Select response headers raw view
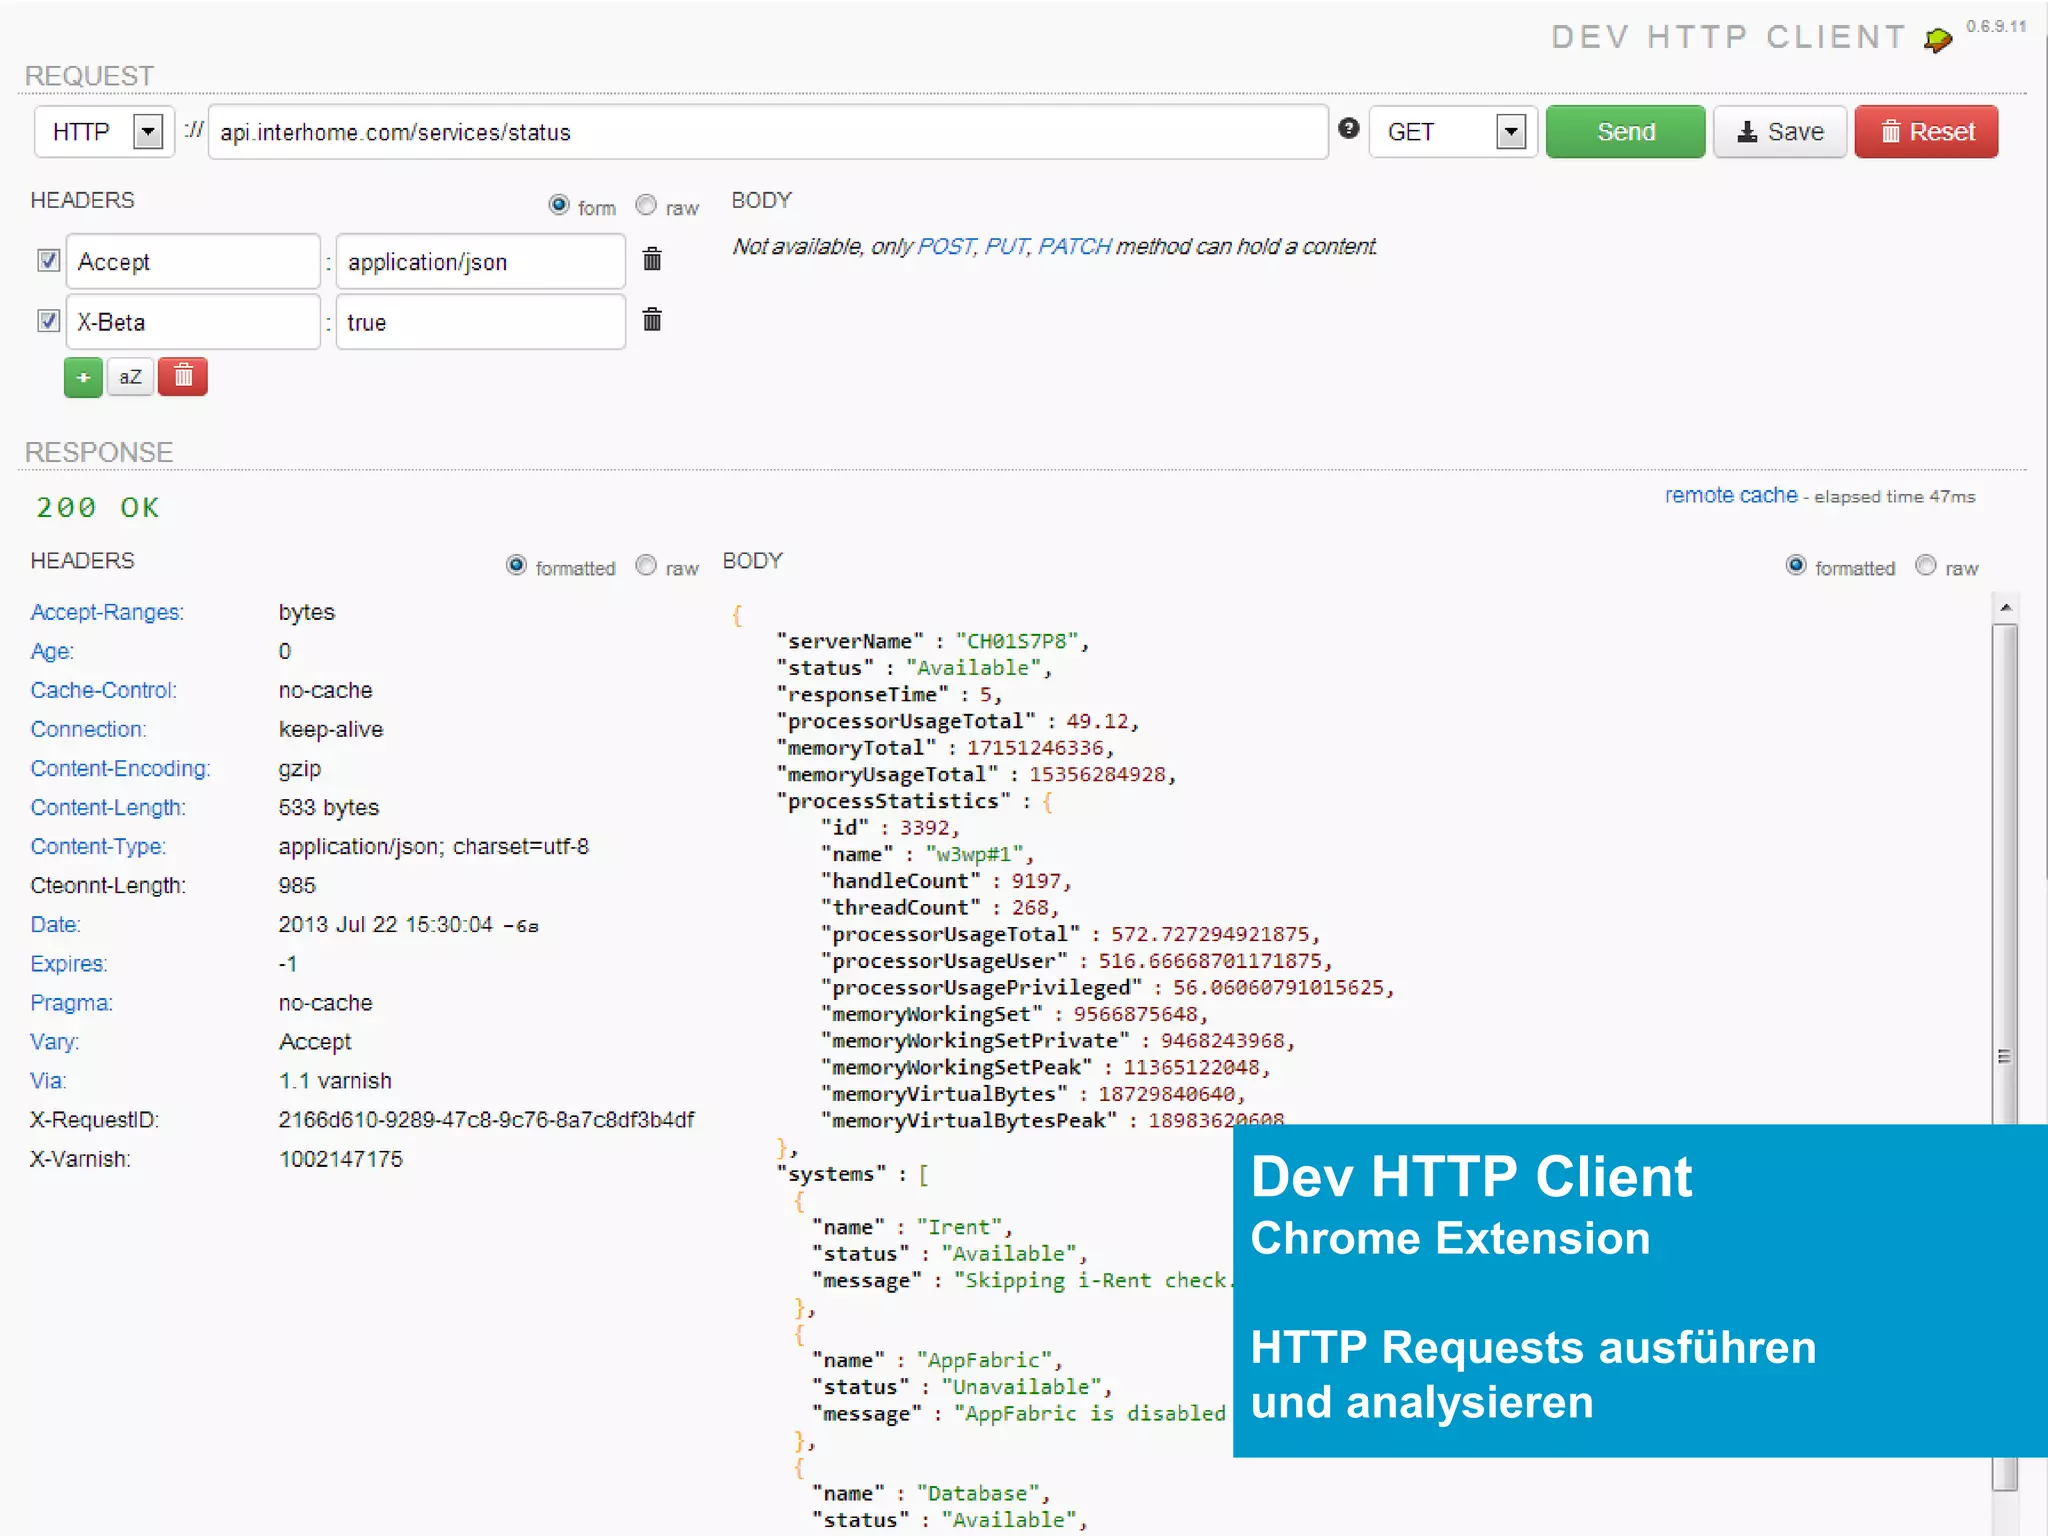The width and height of the screenshot is (2048, 1536). point(646,565)
